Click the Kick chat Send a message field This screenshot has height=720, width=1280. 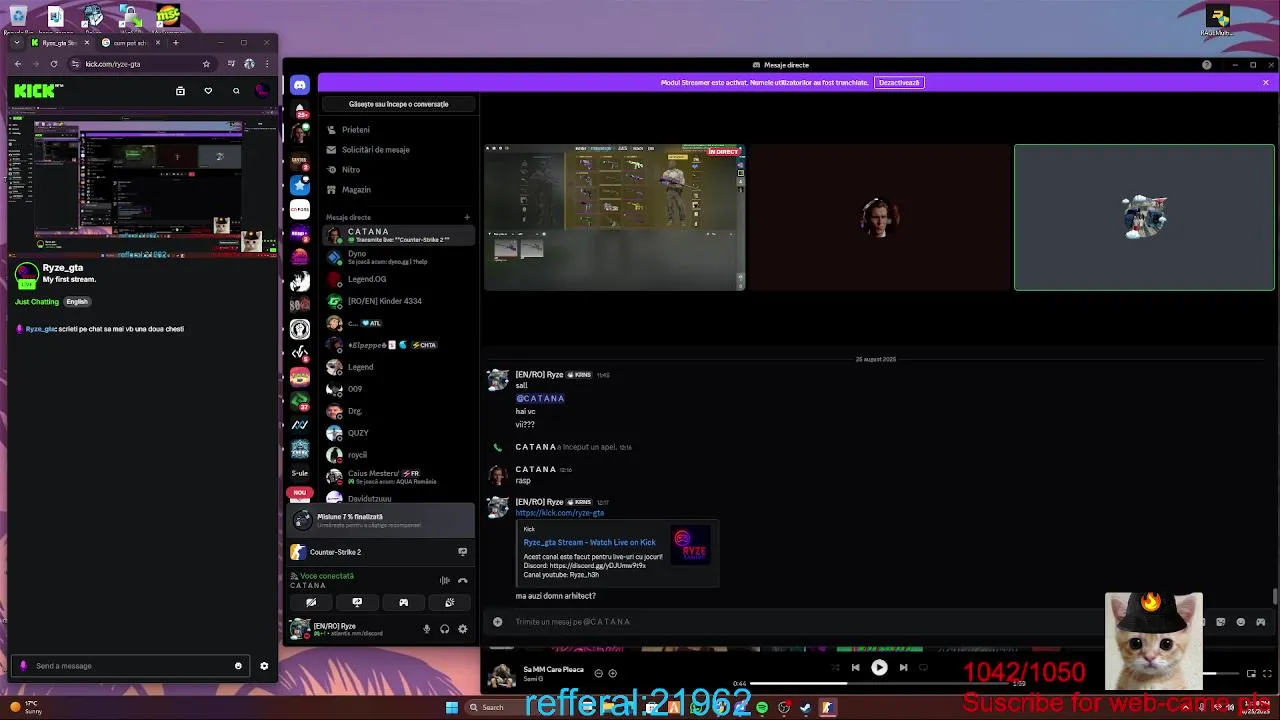(130, 666)
